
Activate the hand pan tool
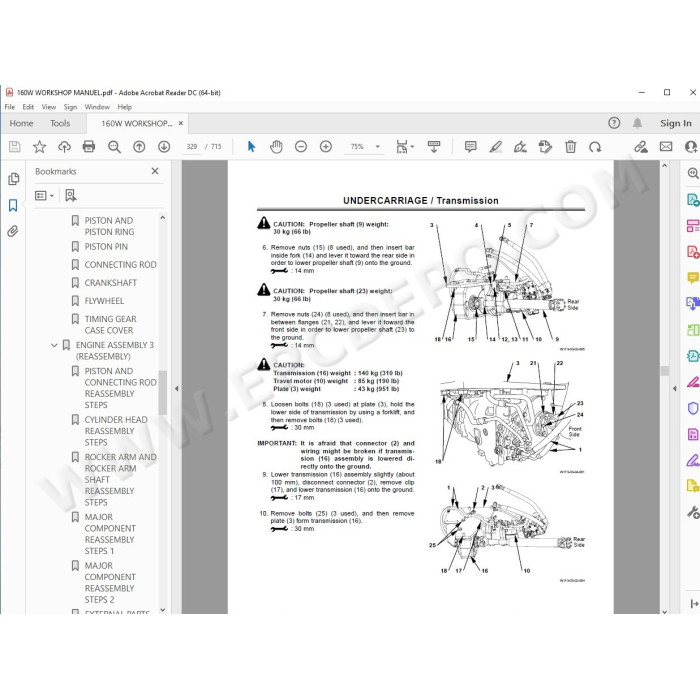pyautogui.click(x=276, y=146)
